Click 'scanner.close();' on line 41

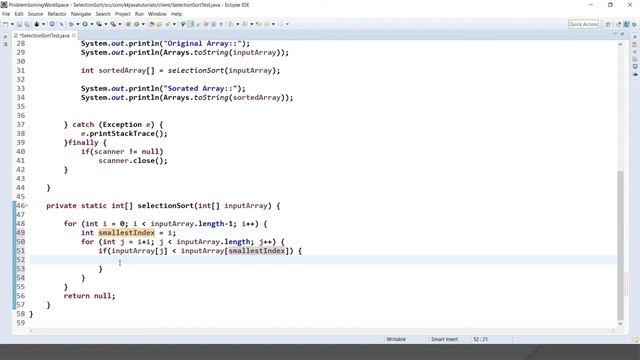pyautogui.click(x=133, y=161)
